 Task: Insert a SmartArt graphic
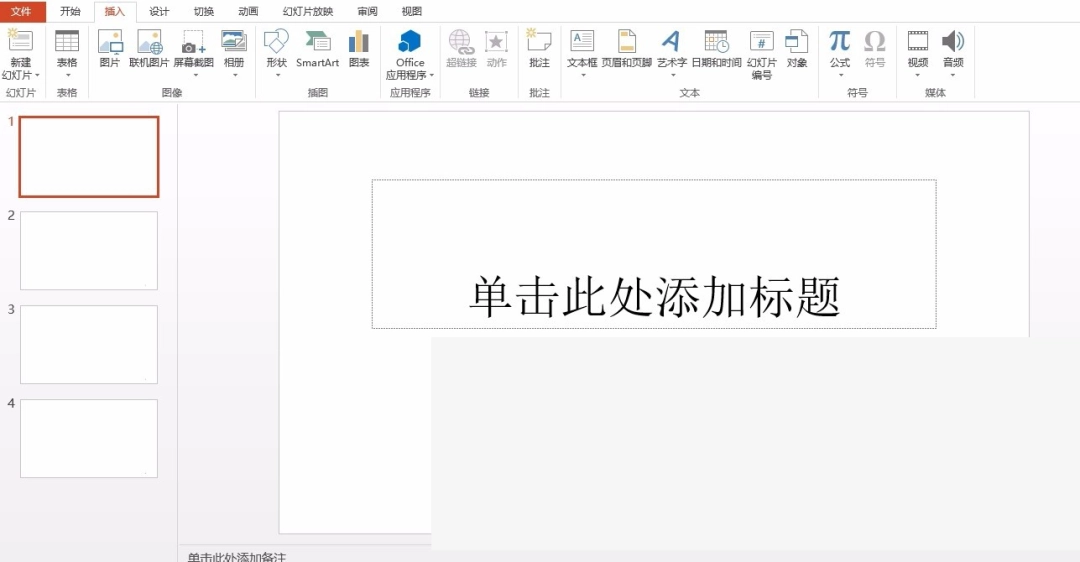click(318, 48)
